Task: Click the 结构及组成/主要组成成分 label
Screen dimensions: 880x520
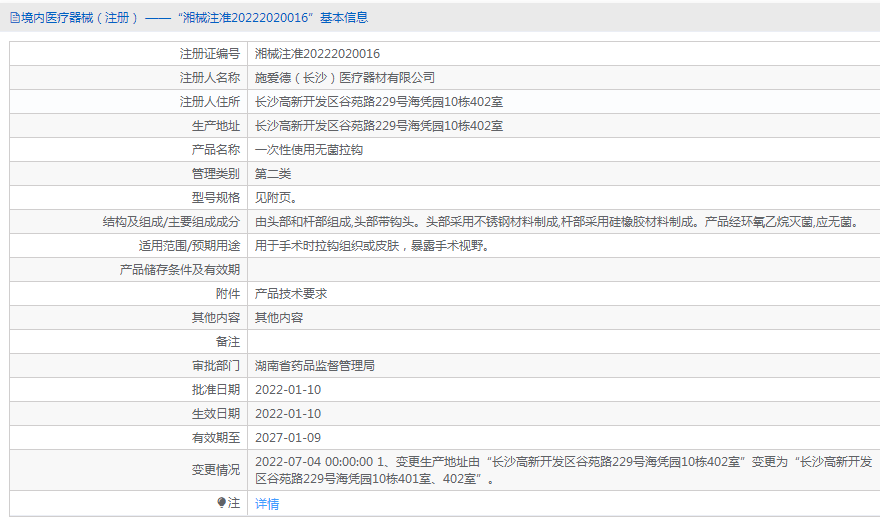Action: point(171,222)
